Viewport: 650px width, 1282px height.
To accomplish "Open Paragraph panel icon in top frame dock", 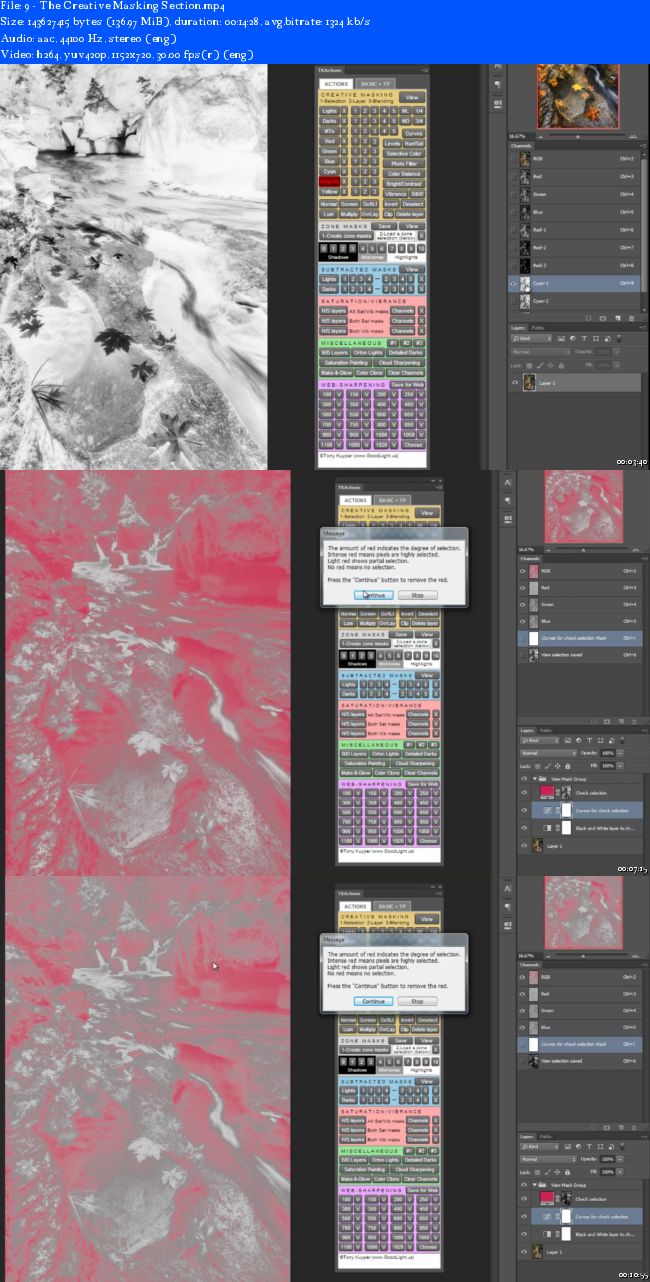I will pos(497,84).
